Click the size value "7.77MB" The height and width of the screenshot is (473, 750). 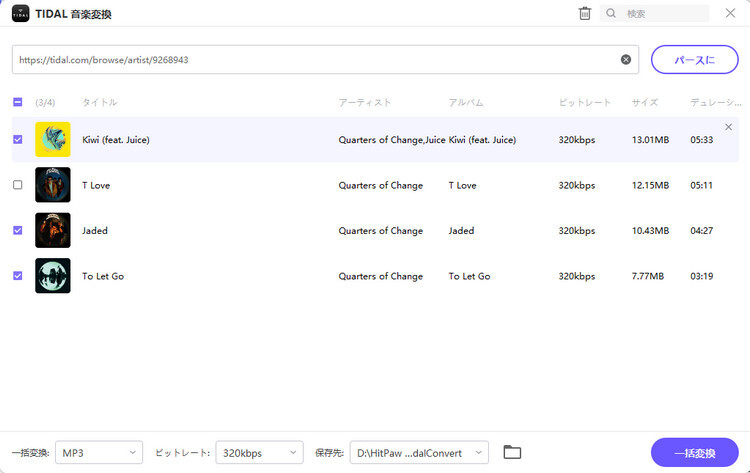(x=648, y=276)
